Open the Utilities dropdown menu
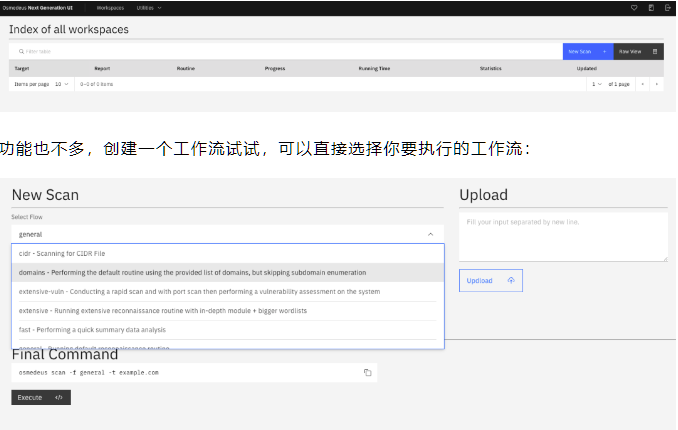The height and width of the screenshot is (430, 678). (x=148, y=7)
